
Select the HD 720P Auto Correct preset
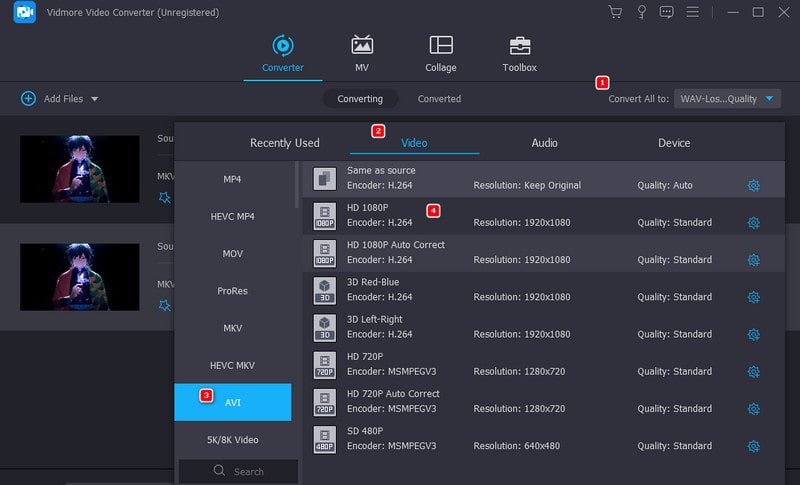pyautogui.click(x=394, y=401)
